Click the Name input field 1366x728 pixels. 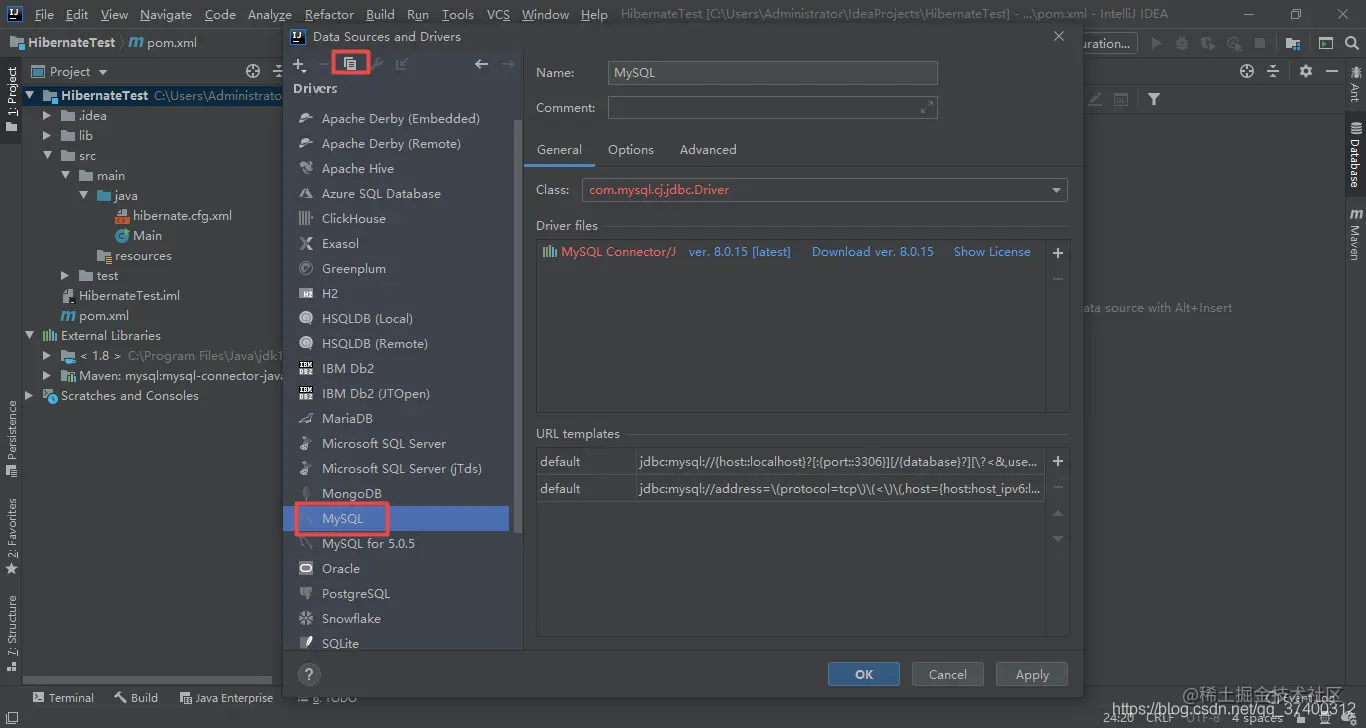click(773, 73)
